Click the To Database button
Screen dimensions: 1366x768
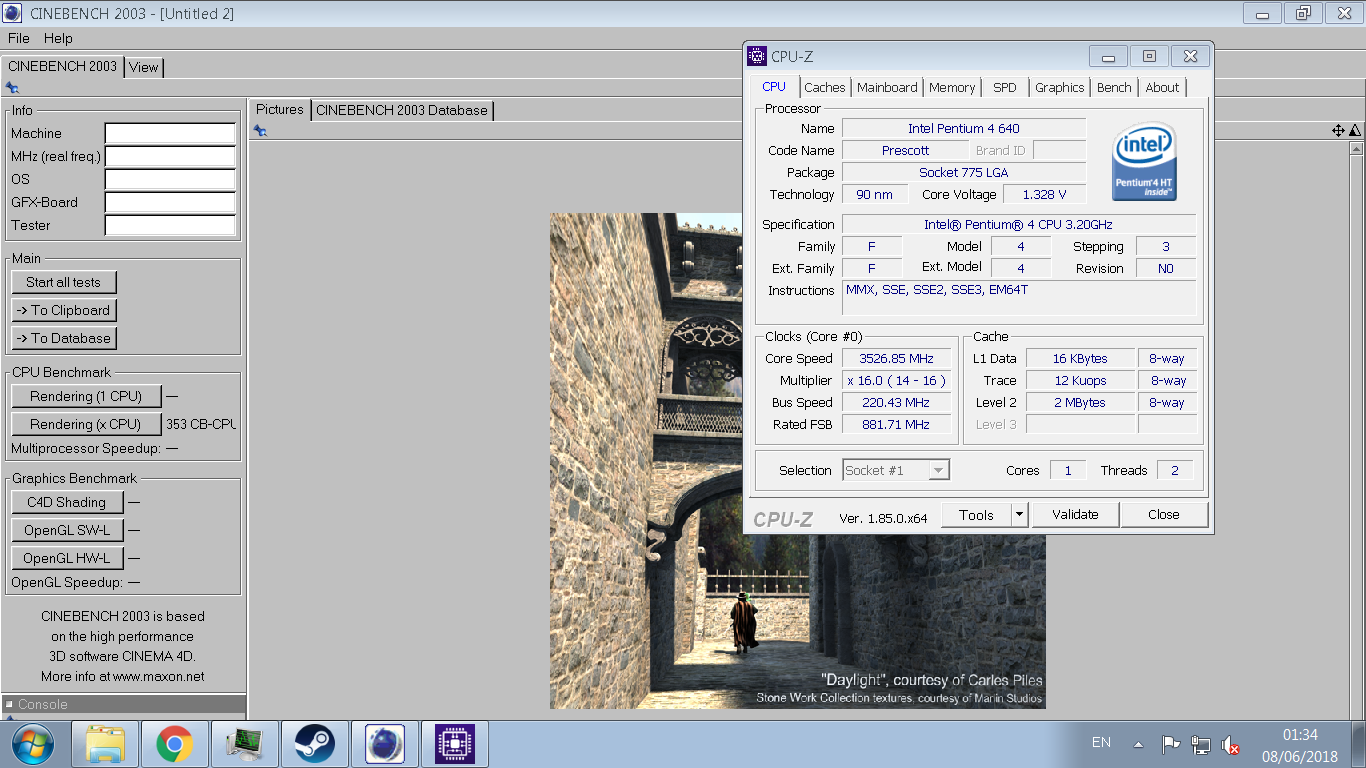coord(64,338)
